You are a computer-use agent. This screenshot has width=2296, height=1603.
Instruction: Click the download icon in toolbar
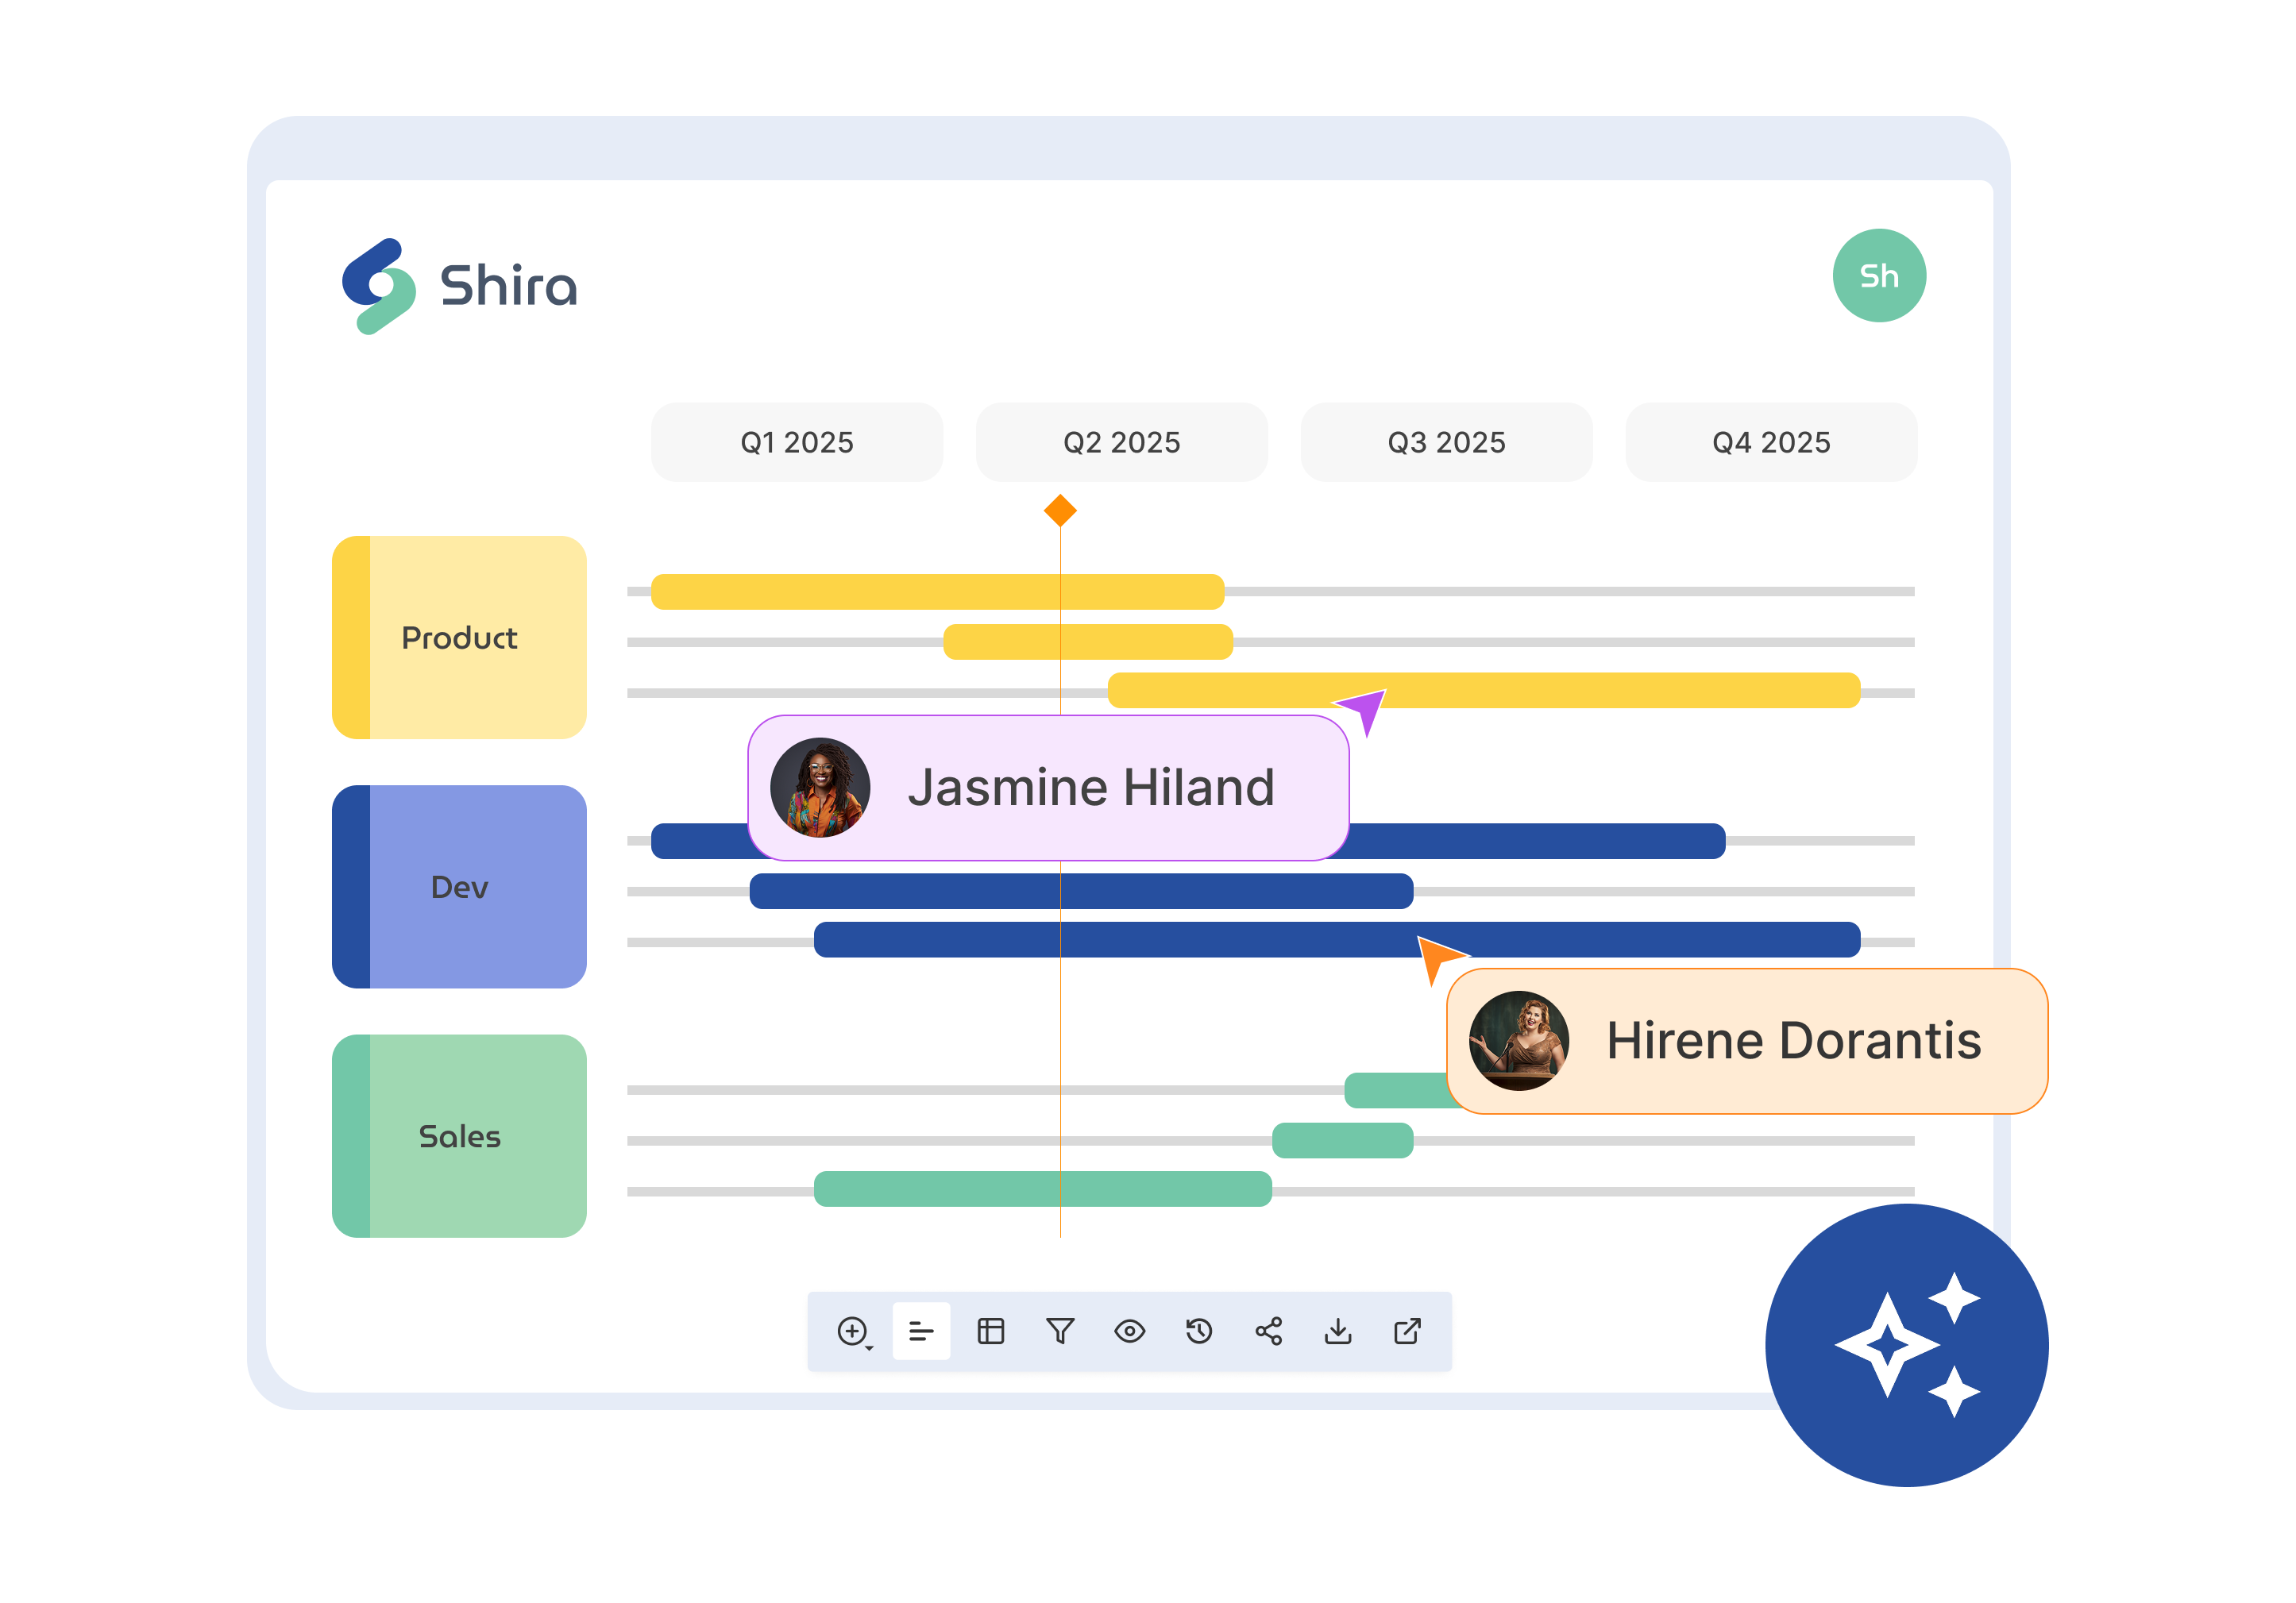[1338, 1331]
